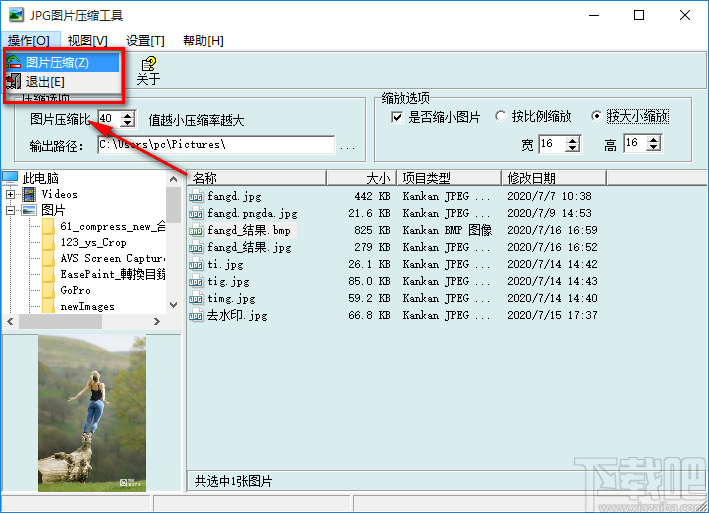Image resolution: width=709 pixels, height=513 pixels.
Task: Click the preview image thumbnail
Action: coord(92,413)
